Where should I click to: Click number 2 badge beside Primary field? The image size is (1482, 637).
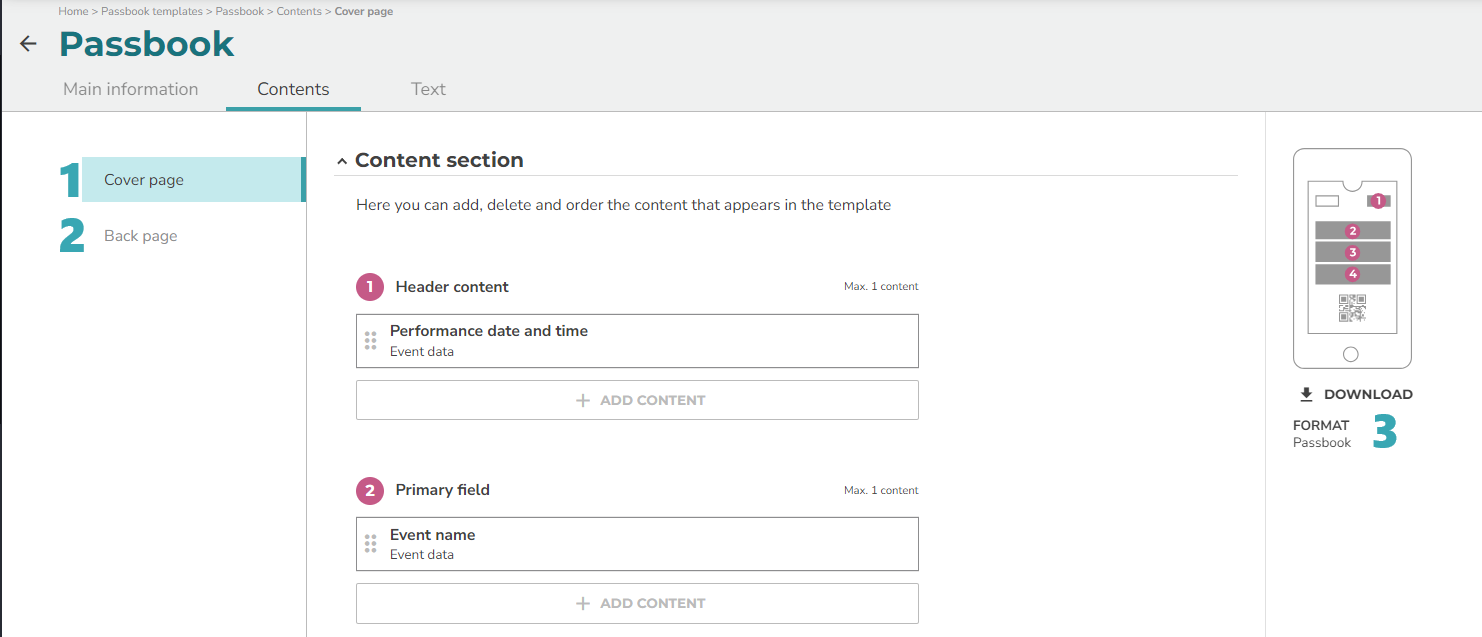(x=370, y=490)
